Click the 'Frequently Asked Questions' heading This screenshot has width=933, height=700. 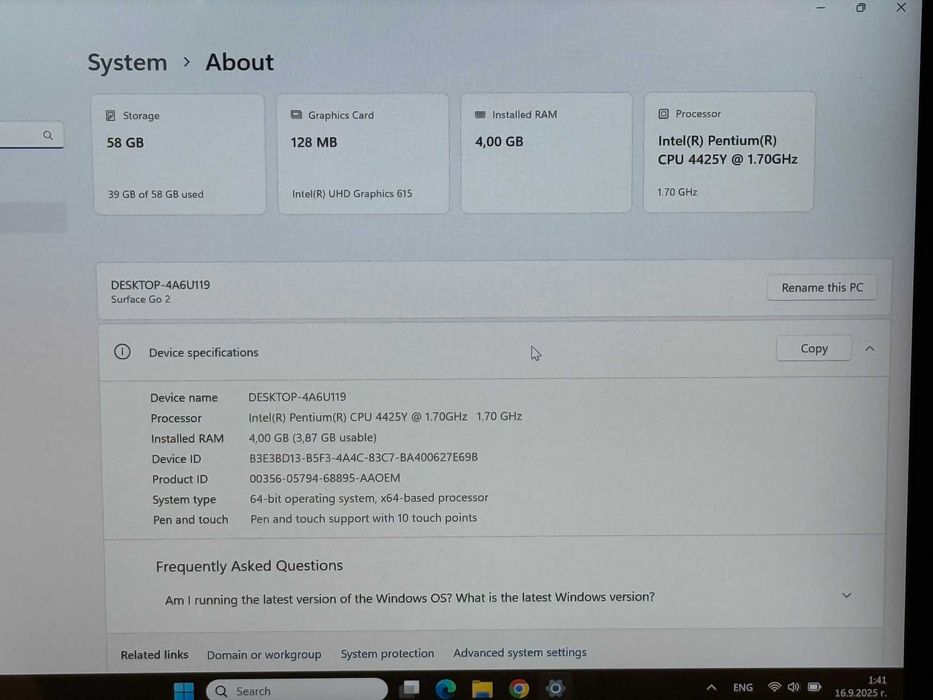[249, 565]
